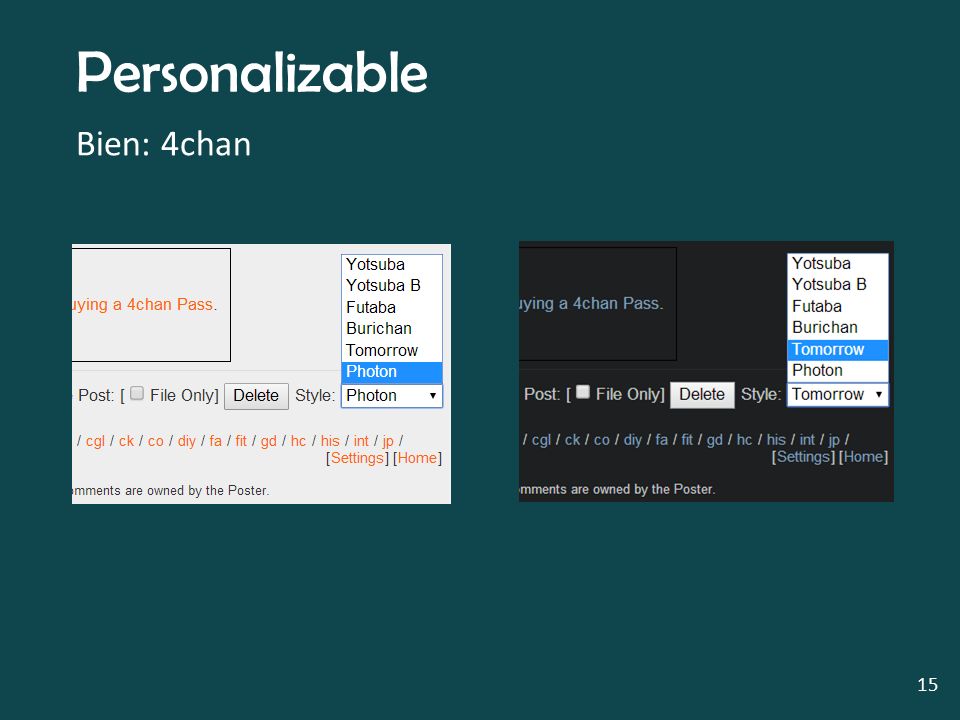Click Delete button in dark theme screenshot

pyautogui.click(x=702, y=395)
